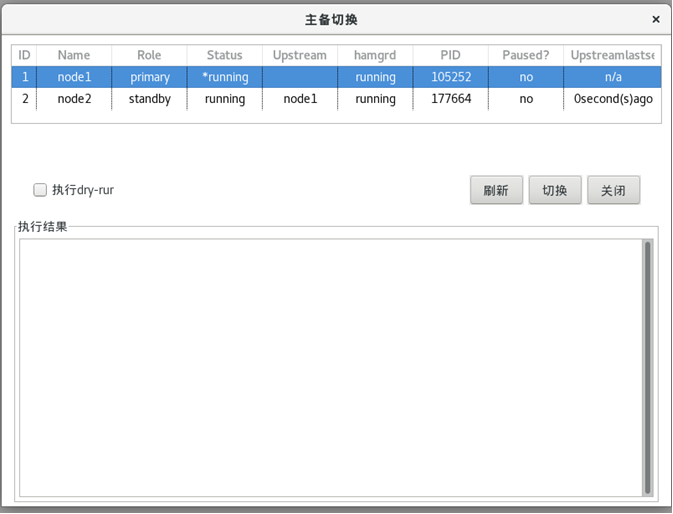Image resolution: width=673 pixels, height=514 pixels.
Task: Close the 主备切换 dialog window
Action: pos(656,19)
